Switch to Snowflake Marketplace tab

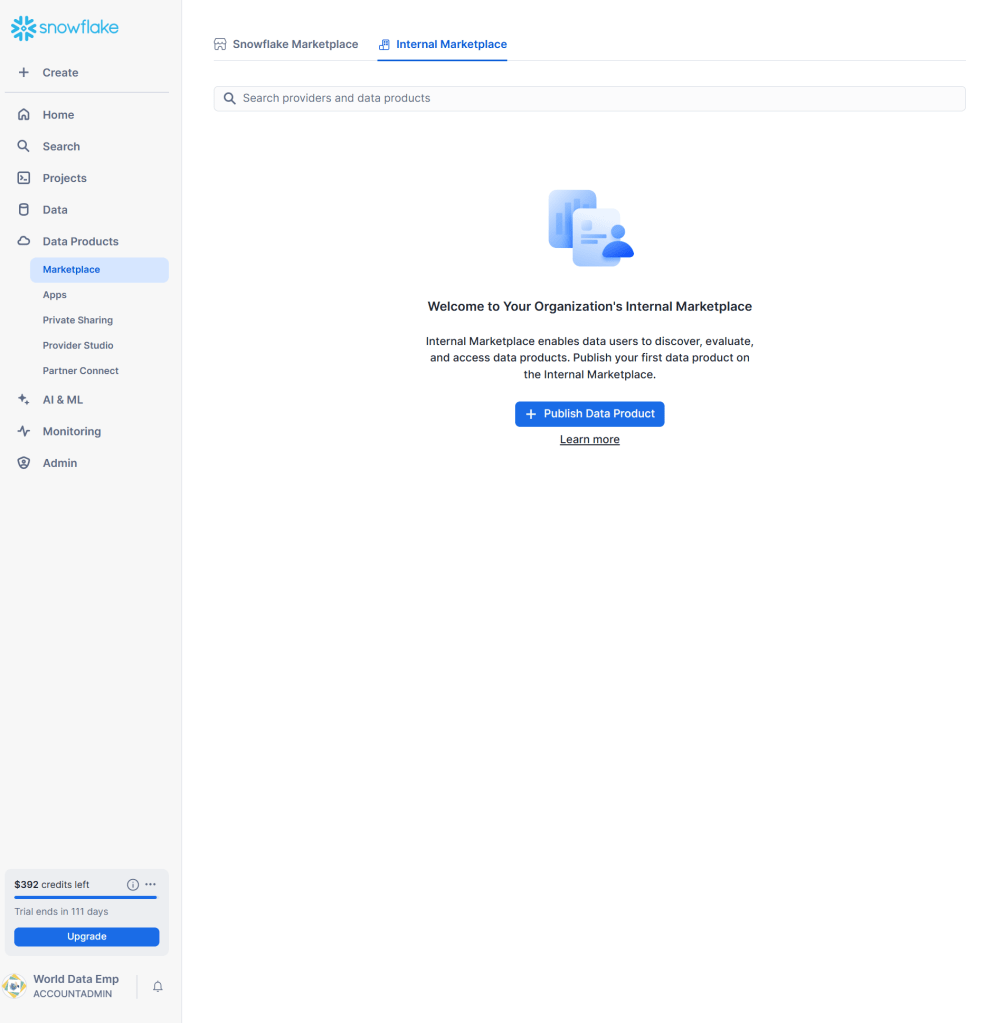click(x=286, y=45)
